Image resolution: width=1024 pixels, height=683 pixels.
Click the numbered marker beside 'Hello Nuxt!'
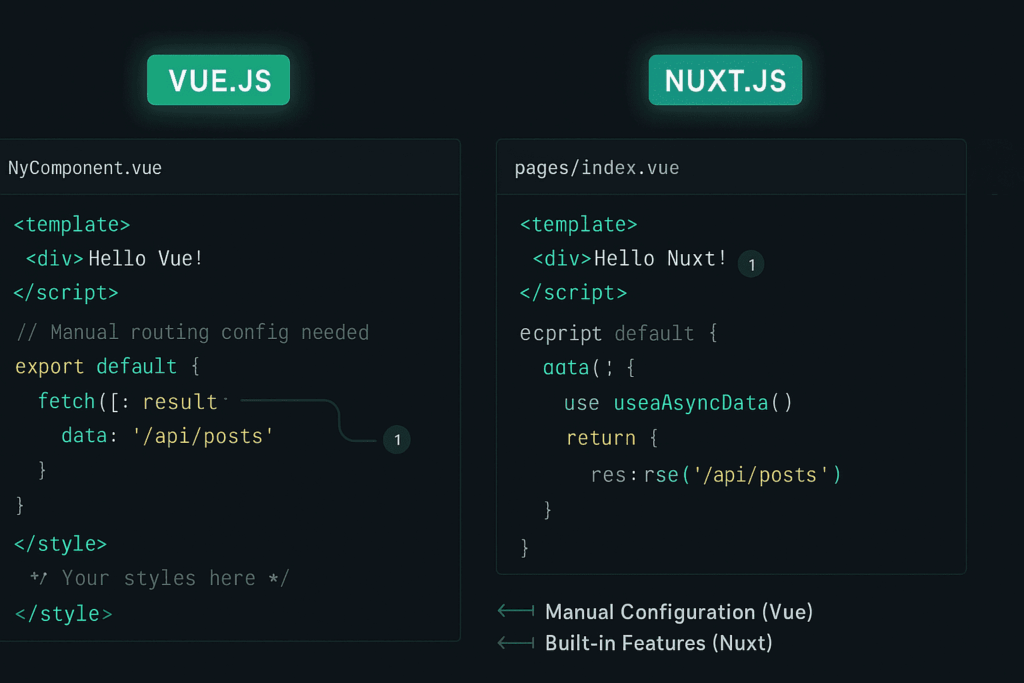[x=751, y=263]
